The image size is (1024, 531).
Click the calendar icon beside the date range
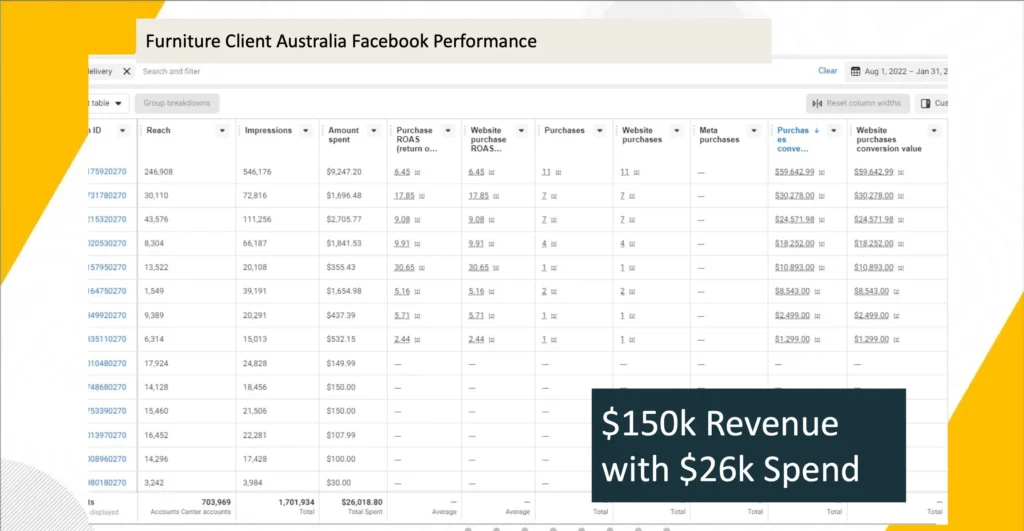coord(855,72)
